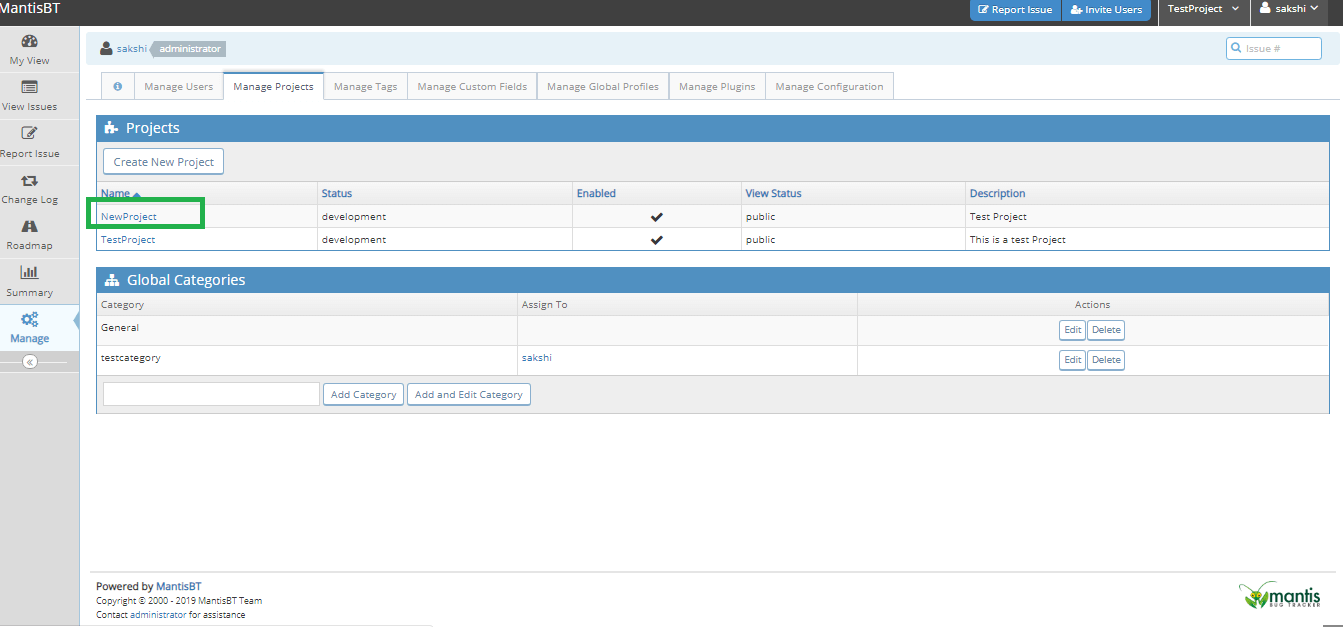Click the info icon tab
This screenshot has height=631, width=1343.
click(x=117, y=86)
